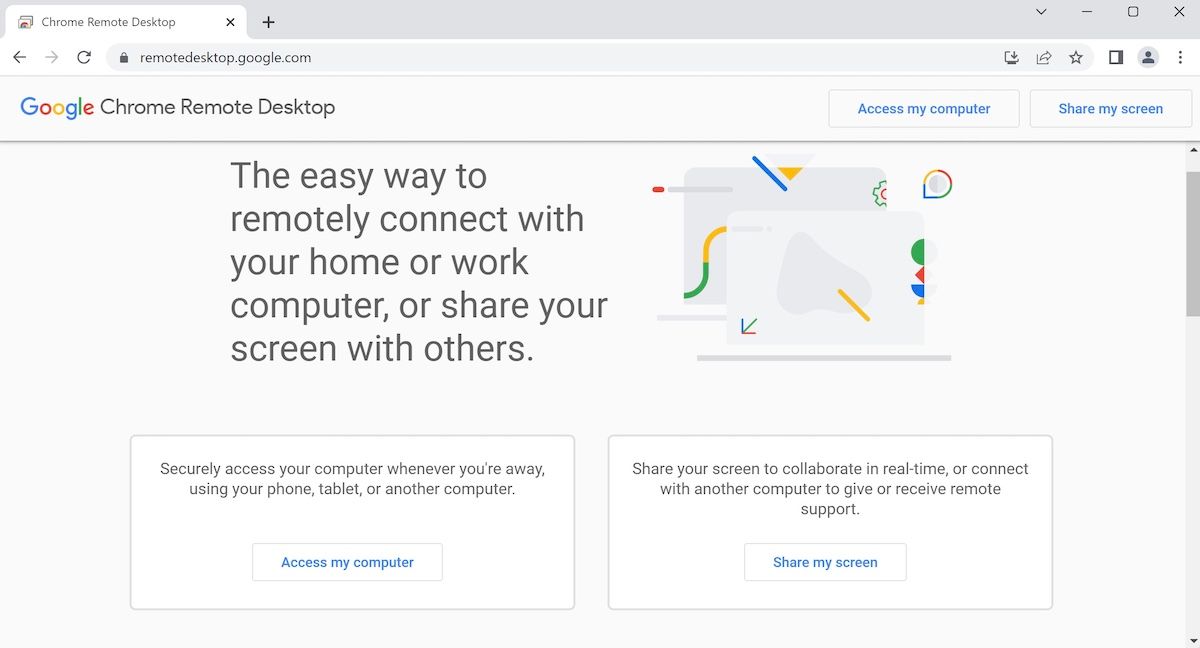Open the Chrome profile avatar
Image resolution: width=1200 pixels, height=648 pixels.
[1148, 58]
